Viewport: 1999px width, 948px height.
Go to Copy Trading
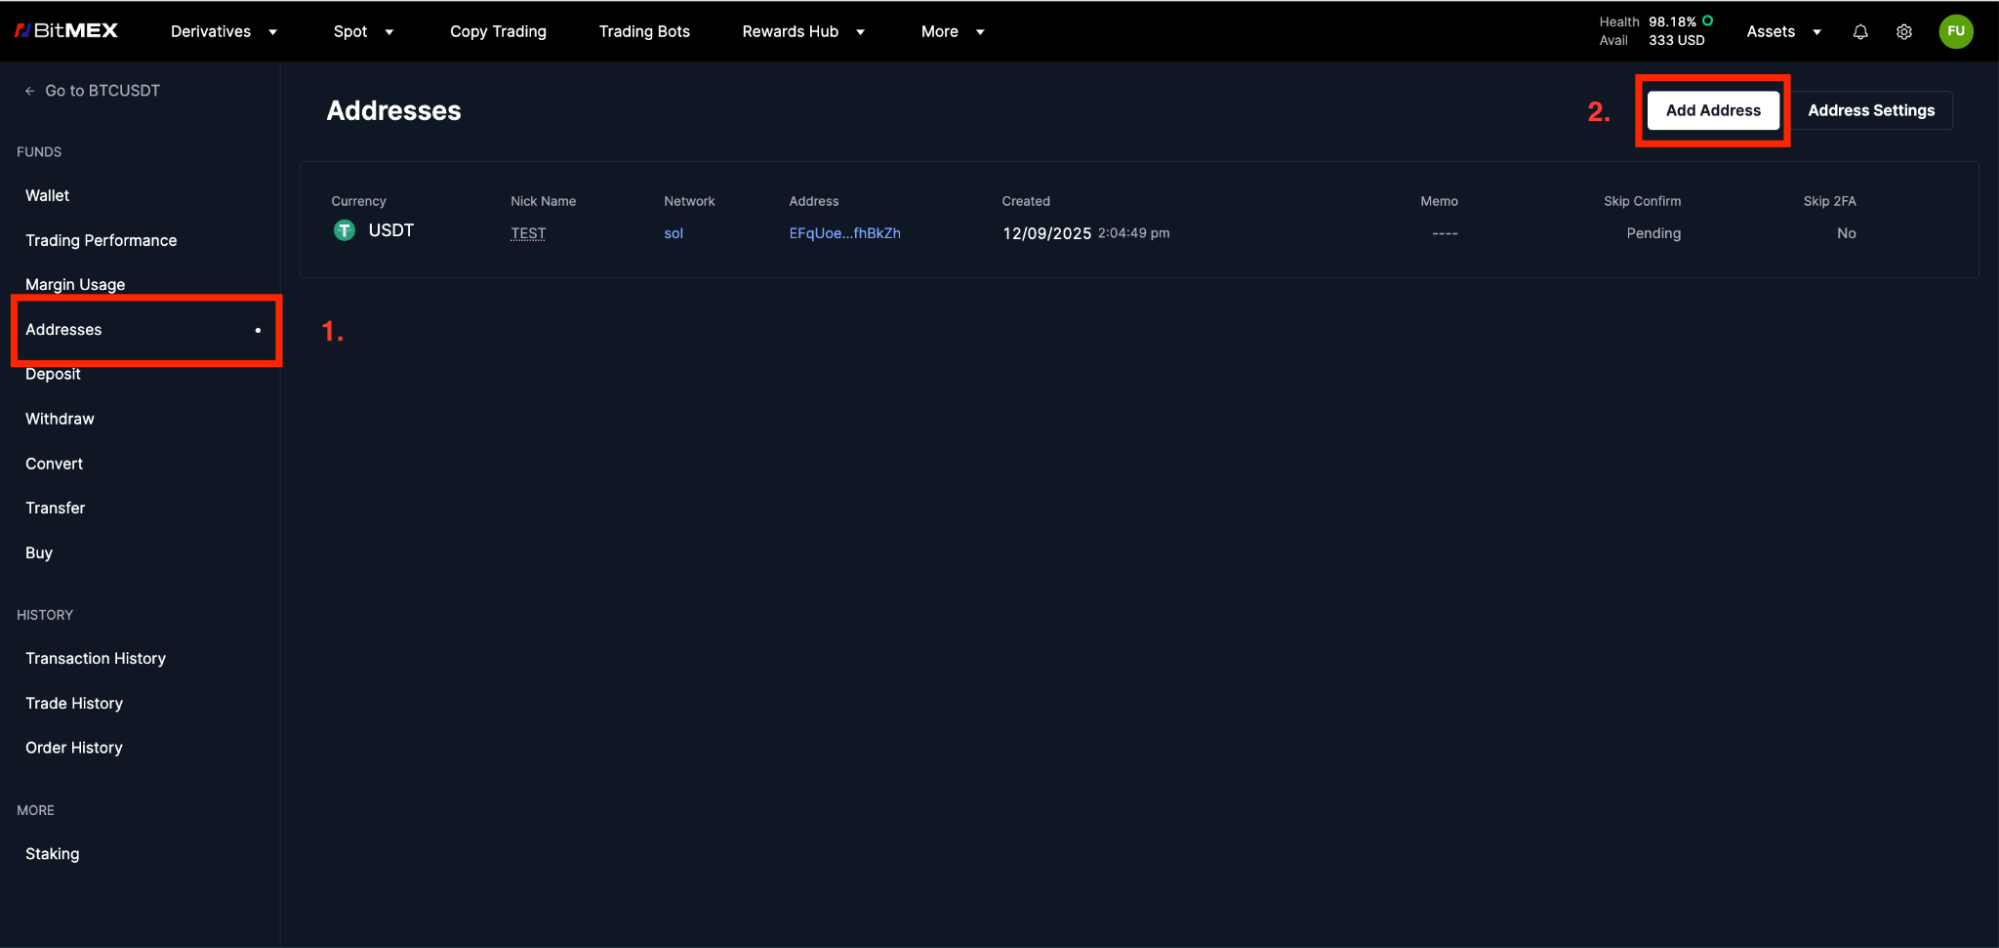tap(498, 32)
